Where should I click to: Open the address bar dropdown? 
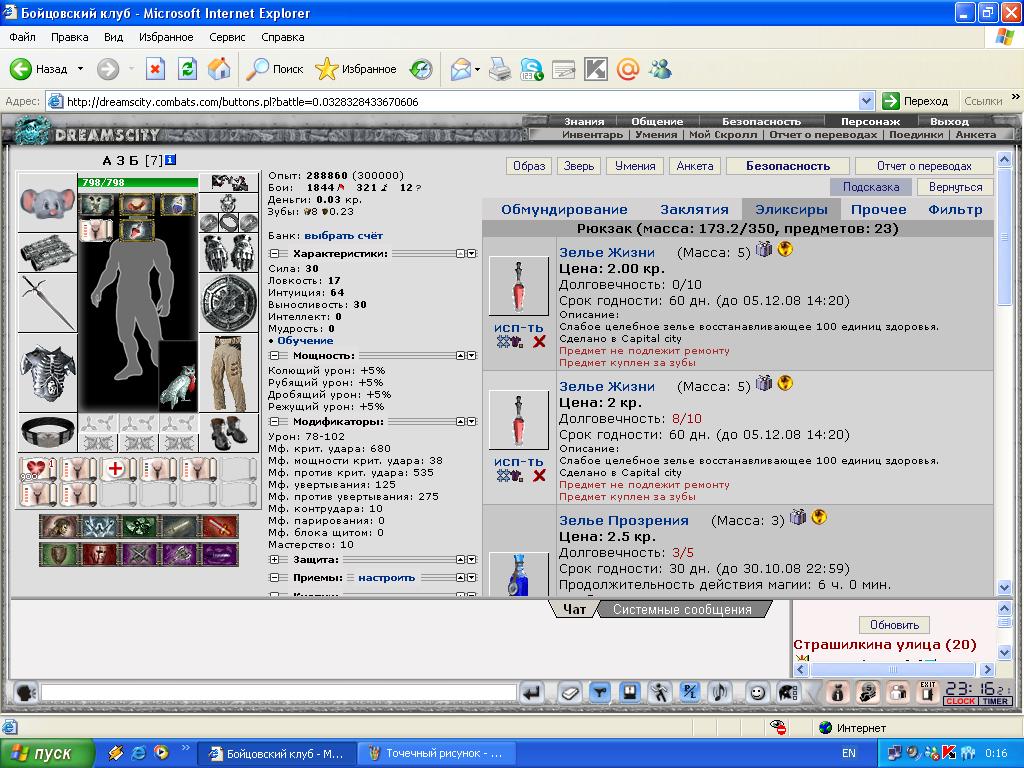(866, 101)
